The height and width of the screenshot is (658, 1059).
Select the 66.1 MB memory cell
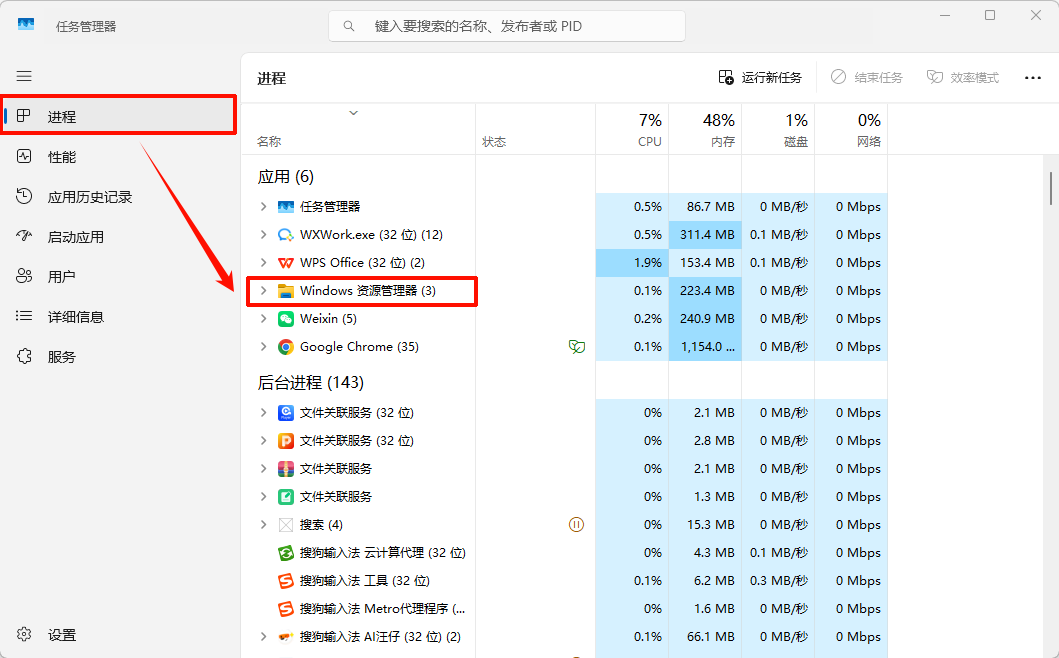(x=705, y=637)
